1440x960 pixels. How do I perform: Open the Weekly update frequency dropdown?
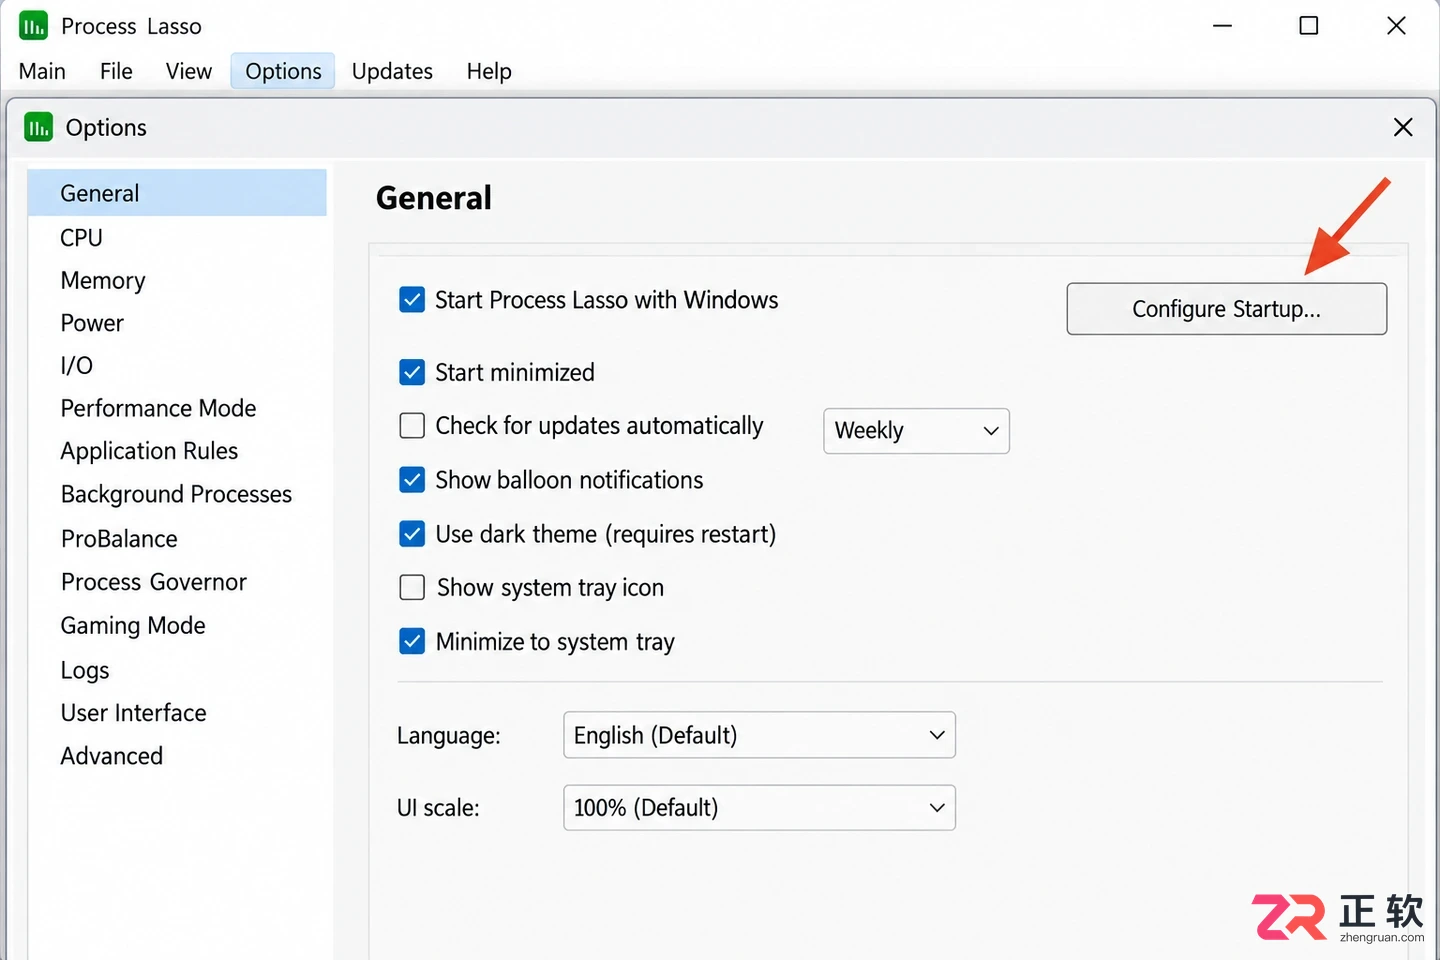click(x=916, y=431)
